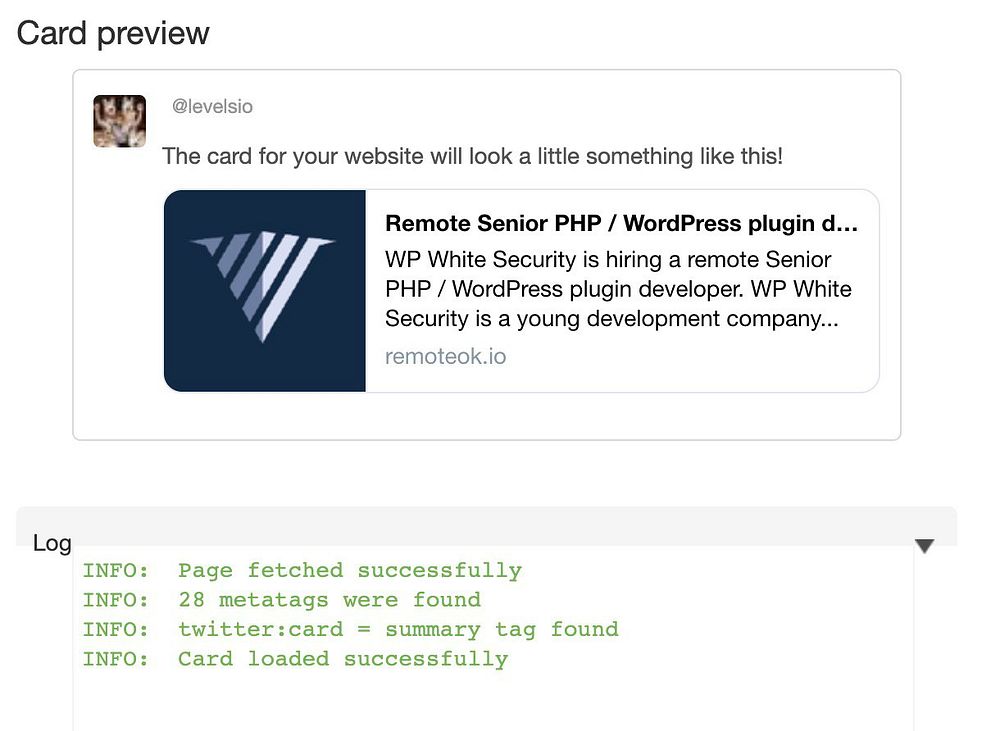Viewport: 1000px width, 731px height.
Task: Click the tweet text about your website card
Action: tap(472, 157)
